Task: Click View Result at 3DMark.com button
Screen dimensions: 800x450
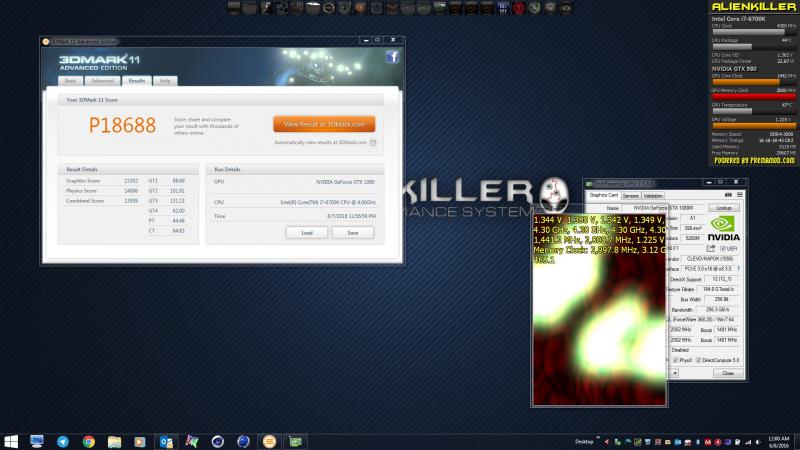Action: (x=324, y=124)
